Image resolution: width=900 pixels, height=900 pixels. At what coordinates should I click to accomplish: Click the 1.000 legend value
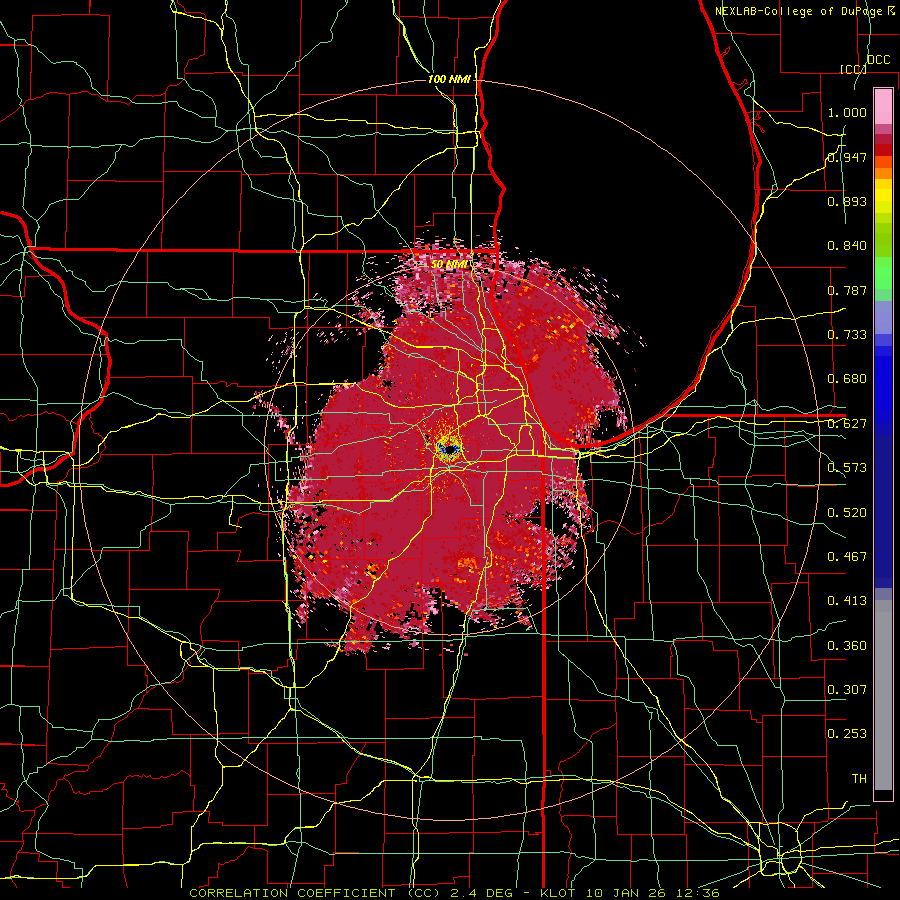click(847, 112)
